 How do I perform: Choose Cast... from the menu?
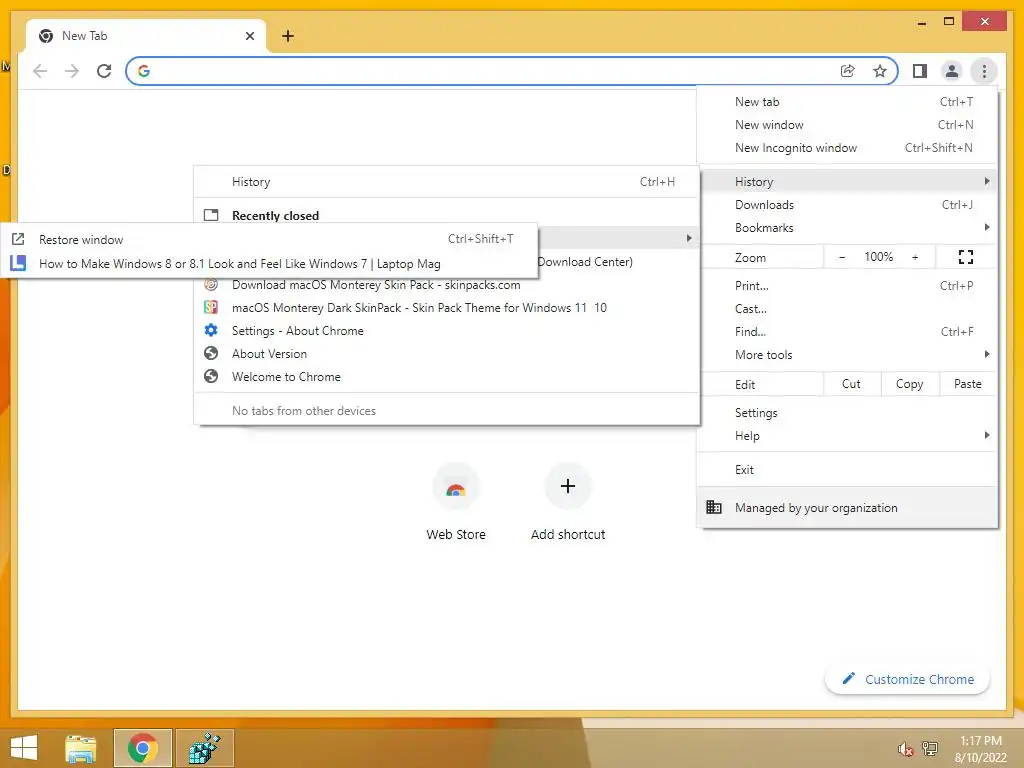click(847, 308)
